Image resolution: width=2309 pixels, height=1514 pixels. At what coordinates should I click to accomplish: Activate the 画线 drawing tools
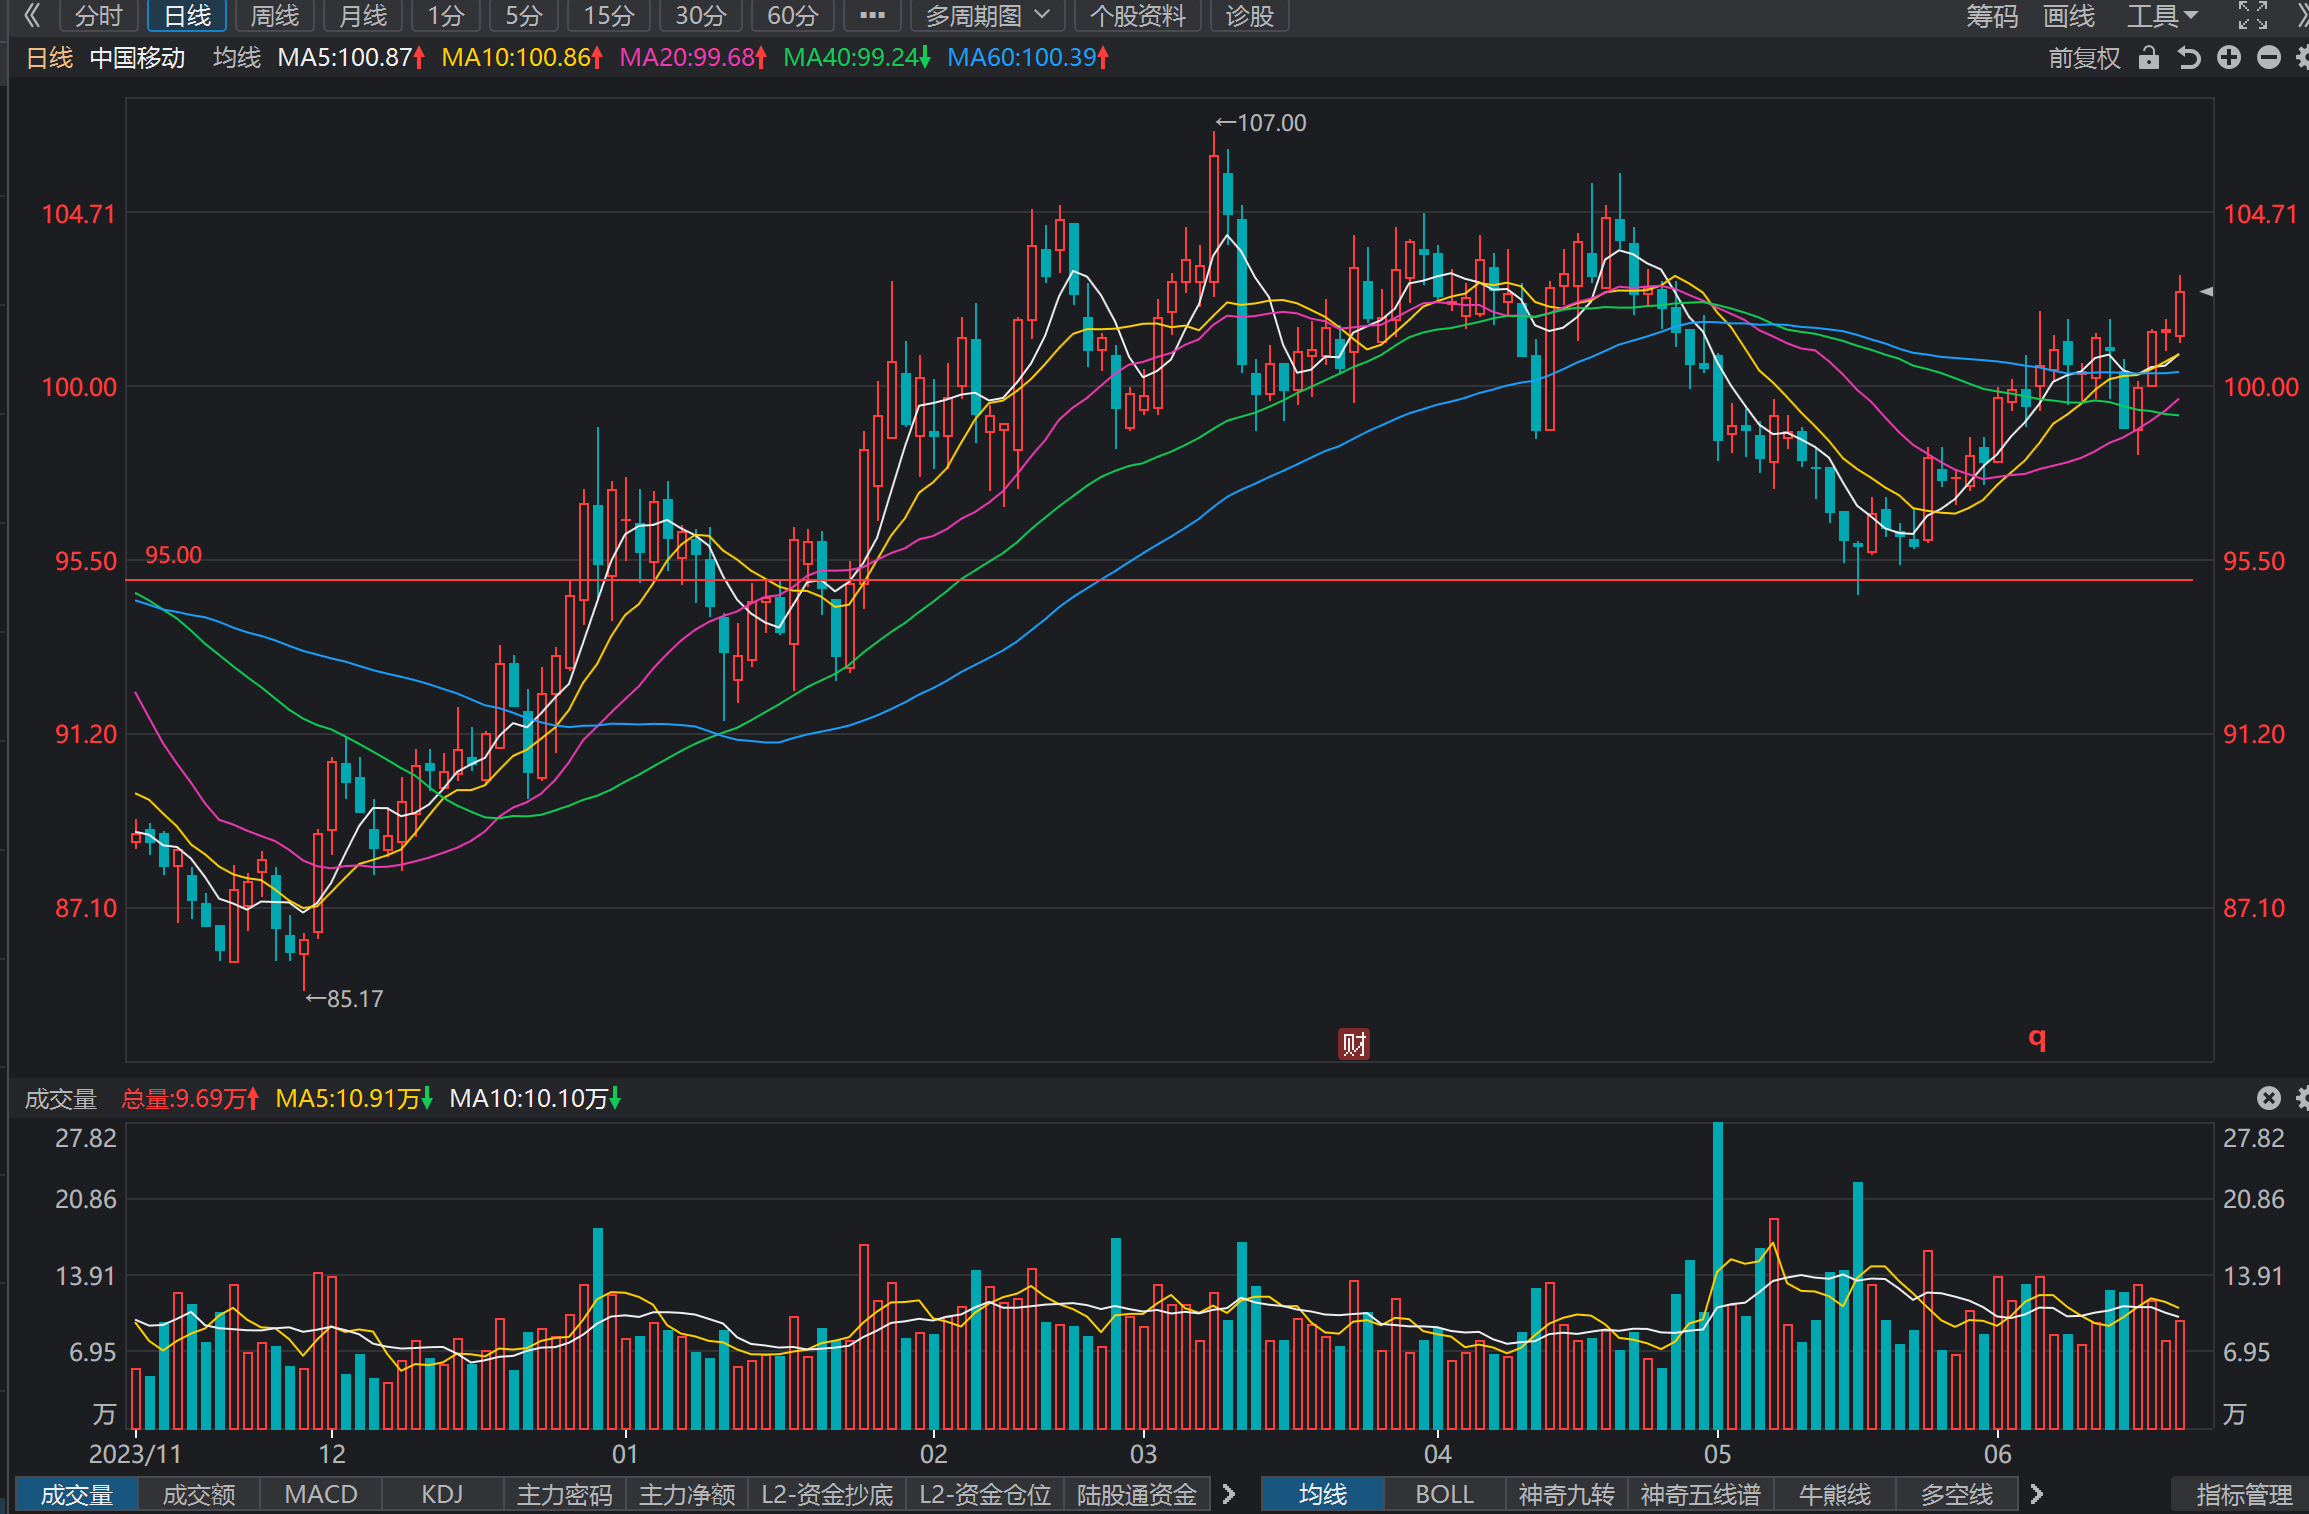[2069, 16]
